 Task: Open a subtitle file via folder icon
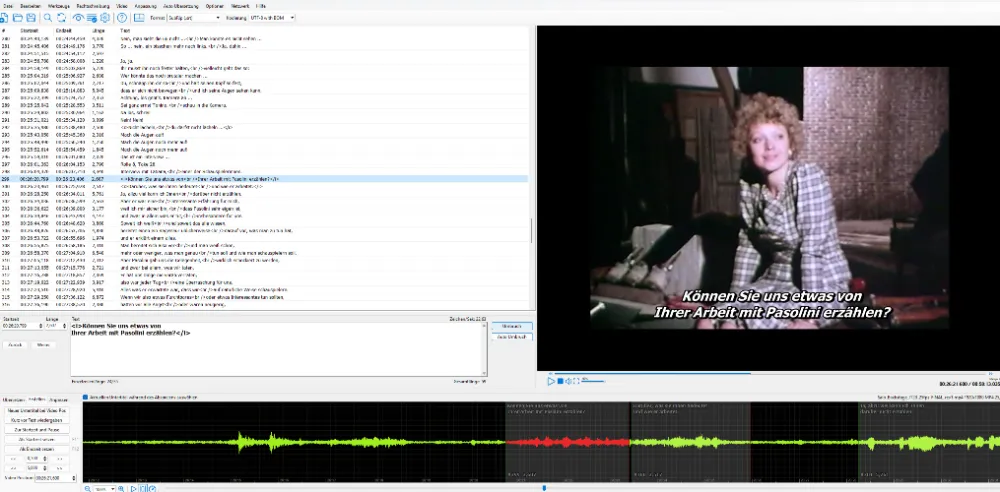click(x=18, y=18)
